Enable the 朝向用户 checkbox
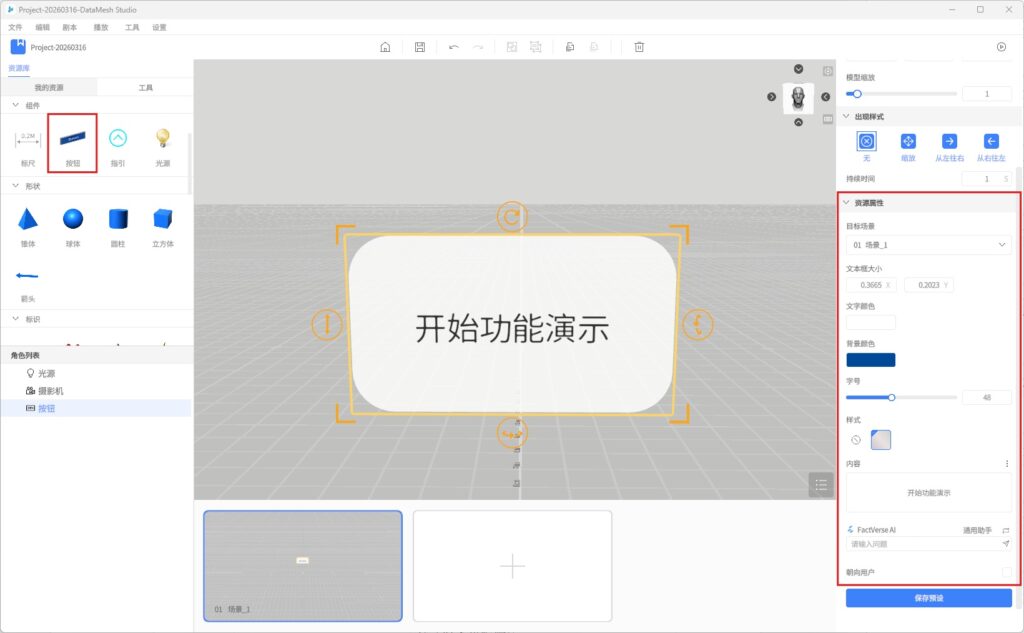Screen dimensions: 1024x633 tap(1006, 572)
